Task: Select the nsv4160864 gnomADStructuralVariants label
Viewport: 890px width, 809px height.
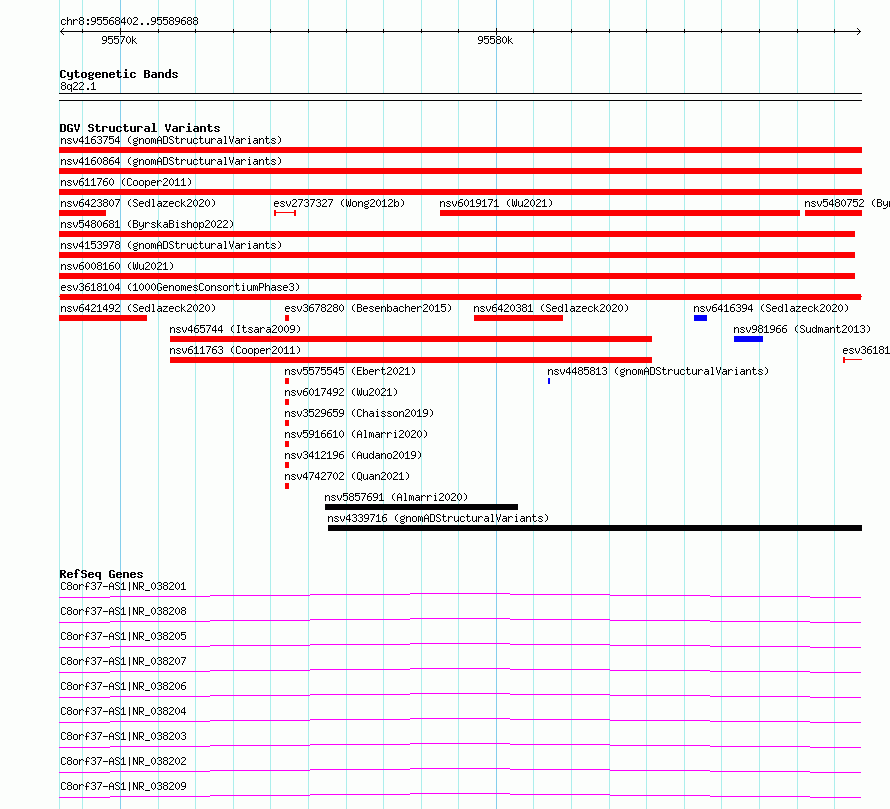Action: [x=171, y=161]
